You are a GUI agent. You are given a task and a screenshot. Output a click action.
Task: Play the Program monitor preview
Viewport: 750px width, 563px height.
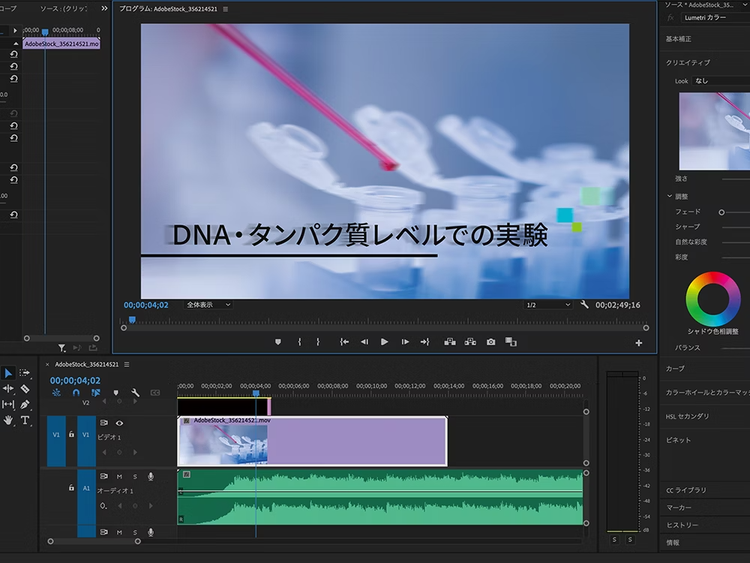click(x=384, y=342)
